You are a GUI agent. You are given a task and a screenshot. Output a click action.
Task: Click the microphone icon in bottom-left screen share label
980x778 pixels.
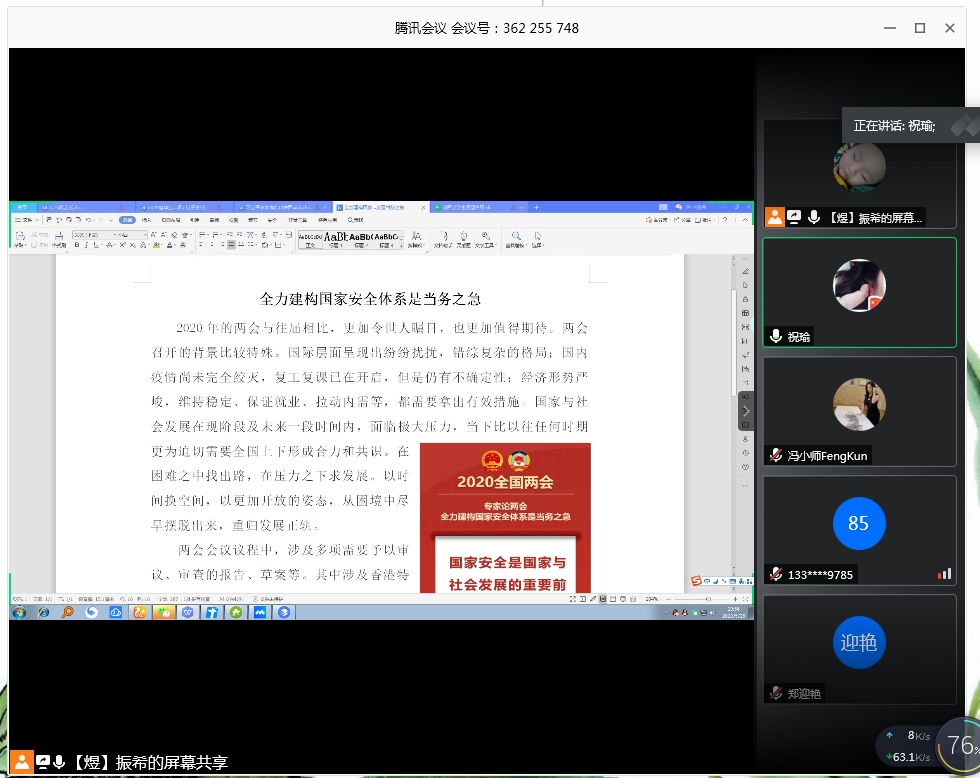click(x=59, y=762)
